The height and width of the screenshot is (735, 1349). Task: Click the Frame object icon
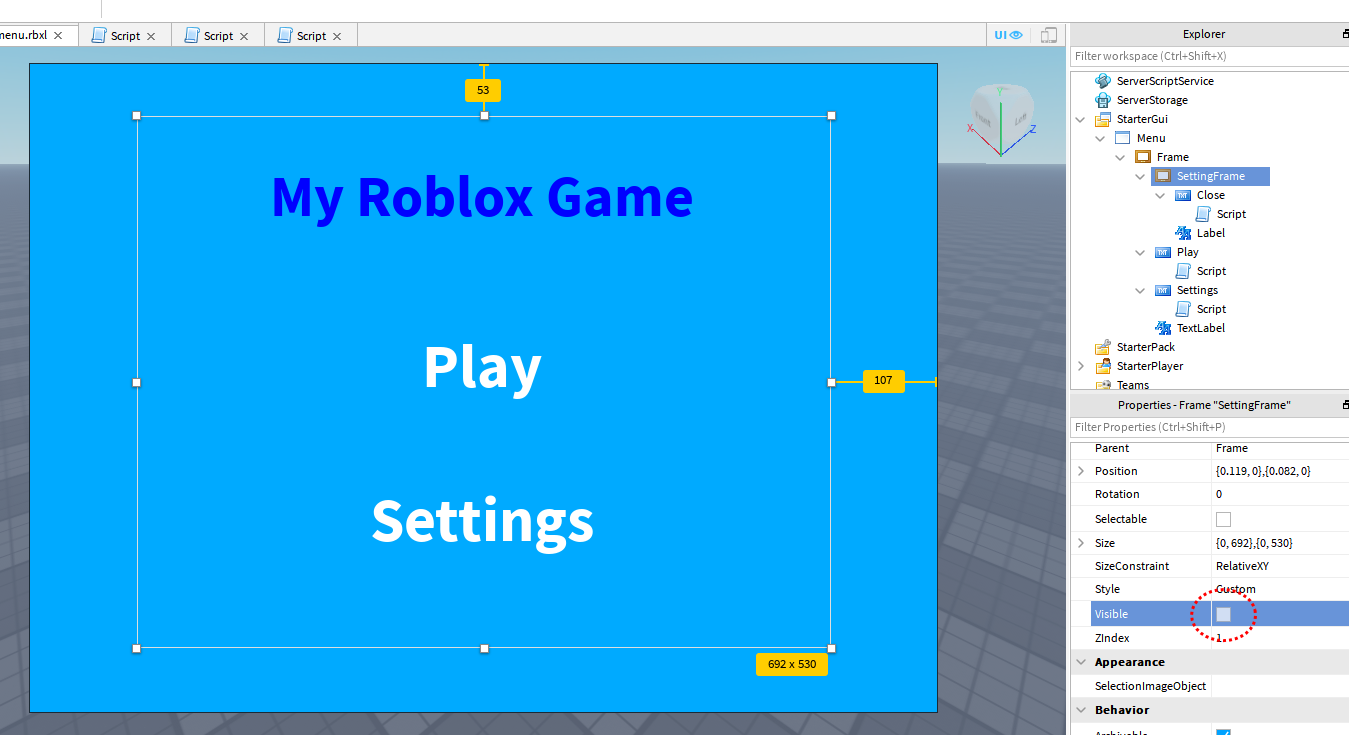(1143, 157)
